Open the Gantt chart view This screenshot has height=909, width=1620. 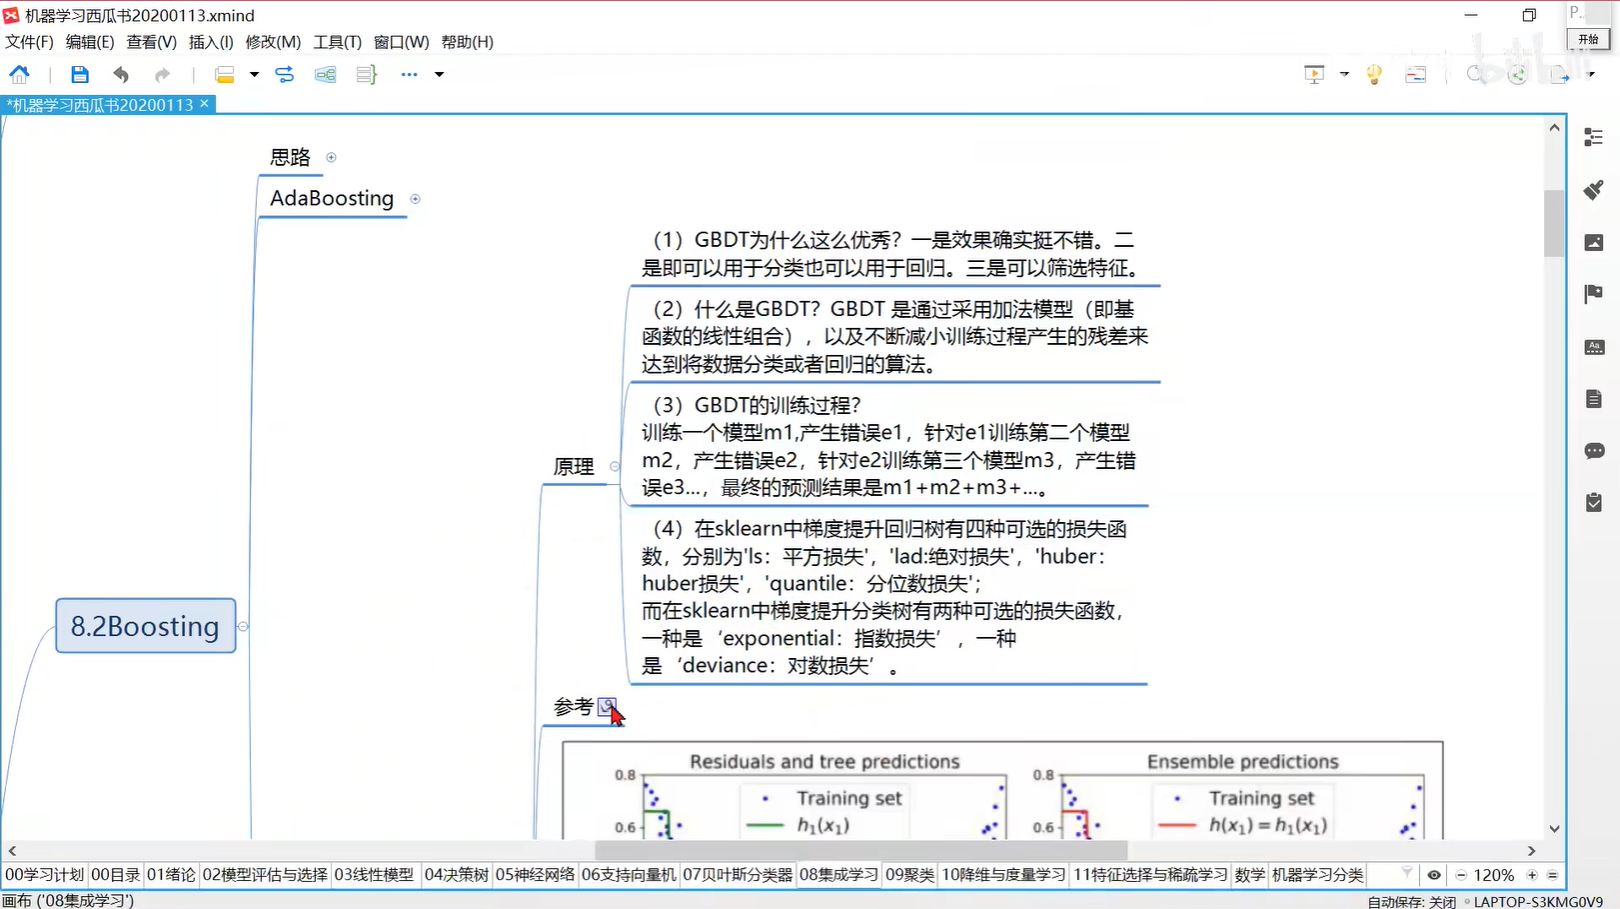coord(1415,74)
